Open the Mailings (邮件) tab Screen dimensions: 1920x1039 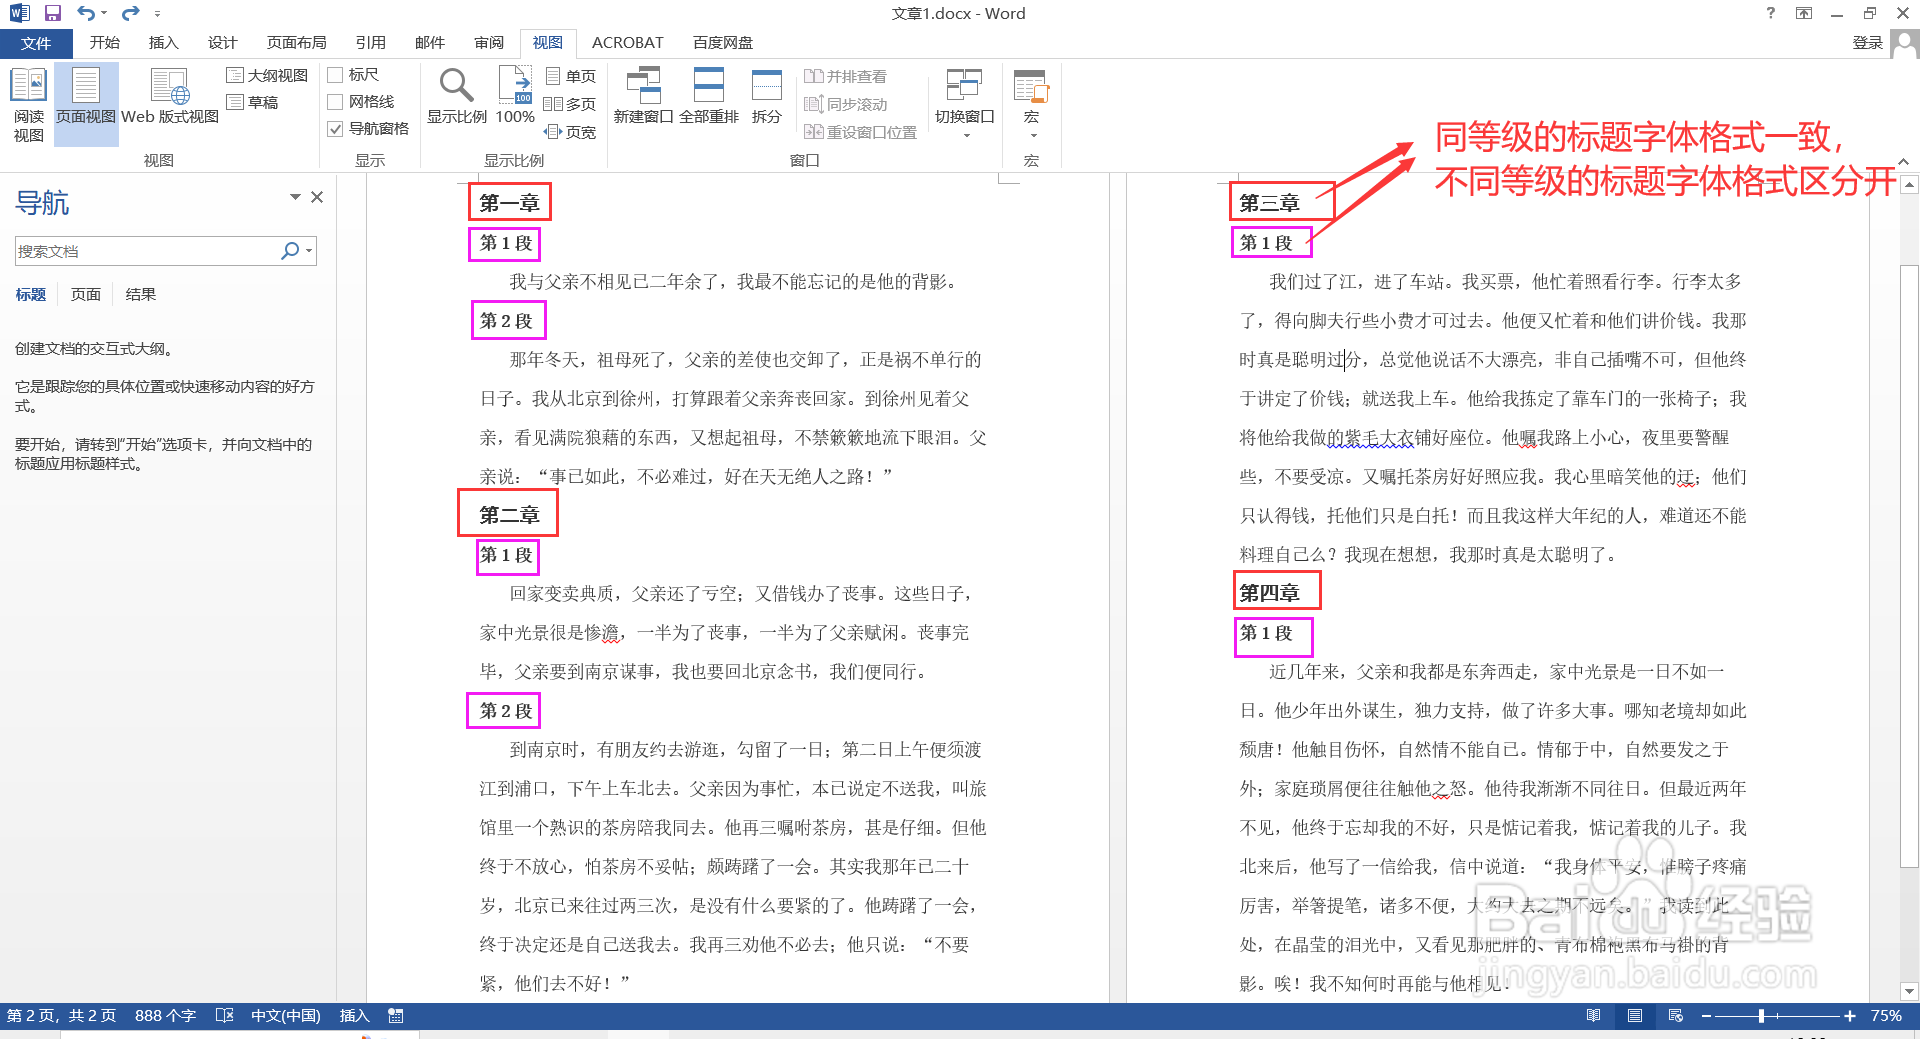pos(429,43)
